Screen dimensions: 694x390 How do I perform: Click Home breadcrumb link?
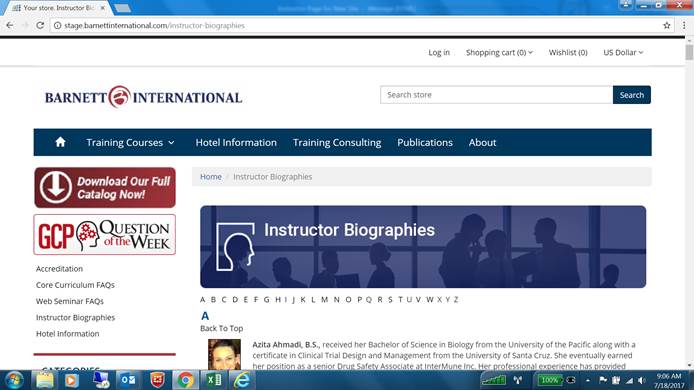[211, 177]
